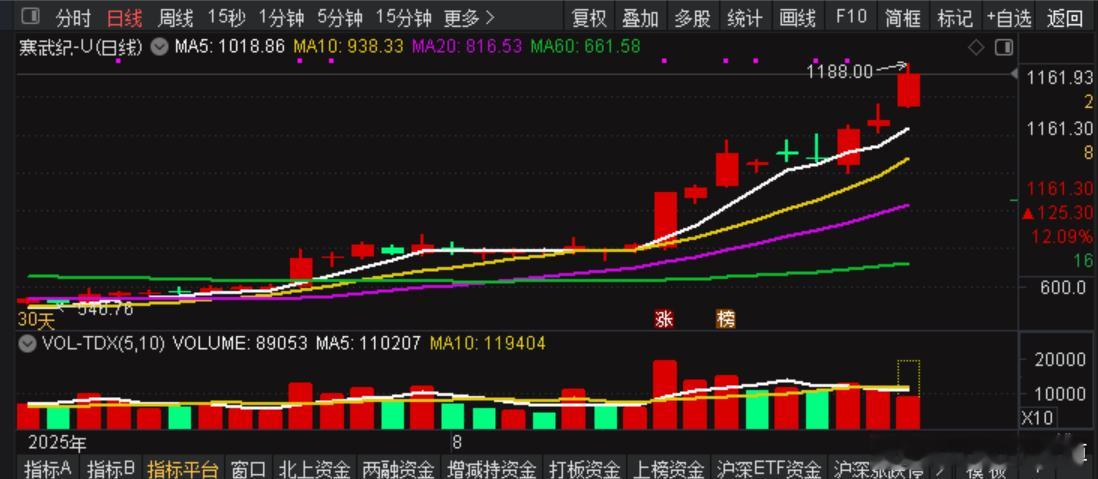
Task: Click the MA5: 1018.86 indicator label
Action: [229, 48]
